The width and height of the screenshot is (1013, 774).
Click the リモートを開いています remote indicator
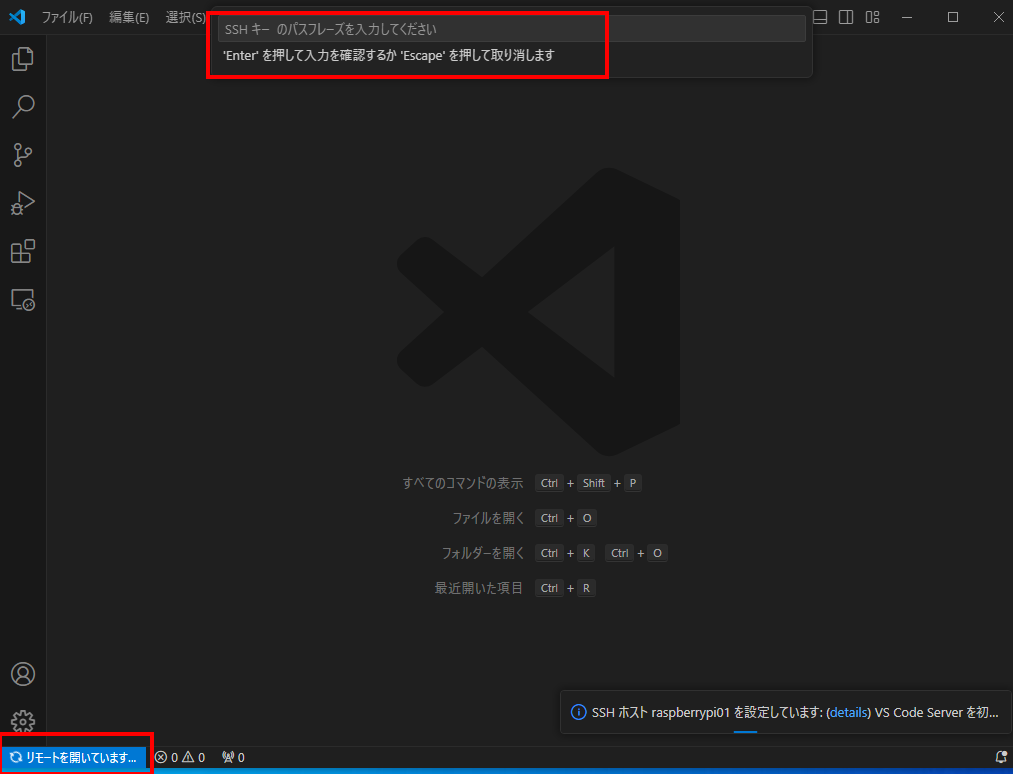pos(73,758)
